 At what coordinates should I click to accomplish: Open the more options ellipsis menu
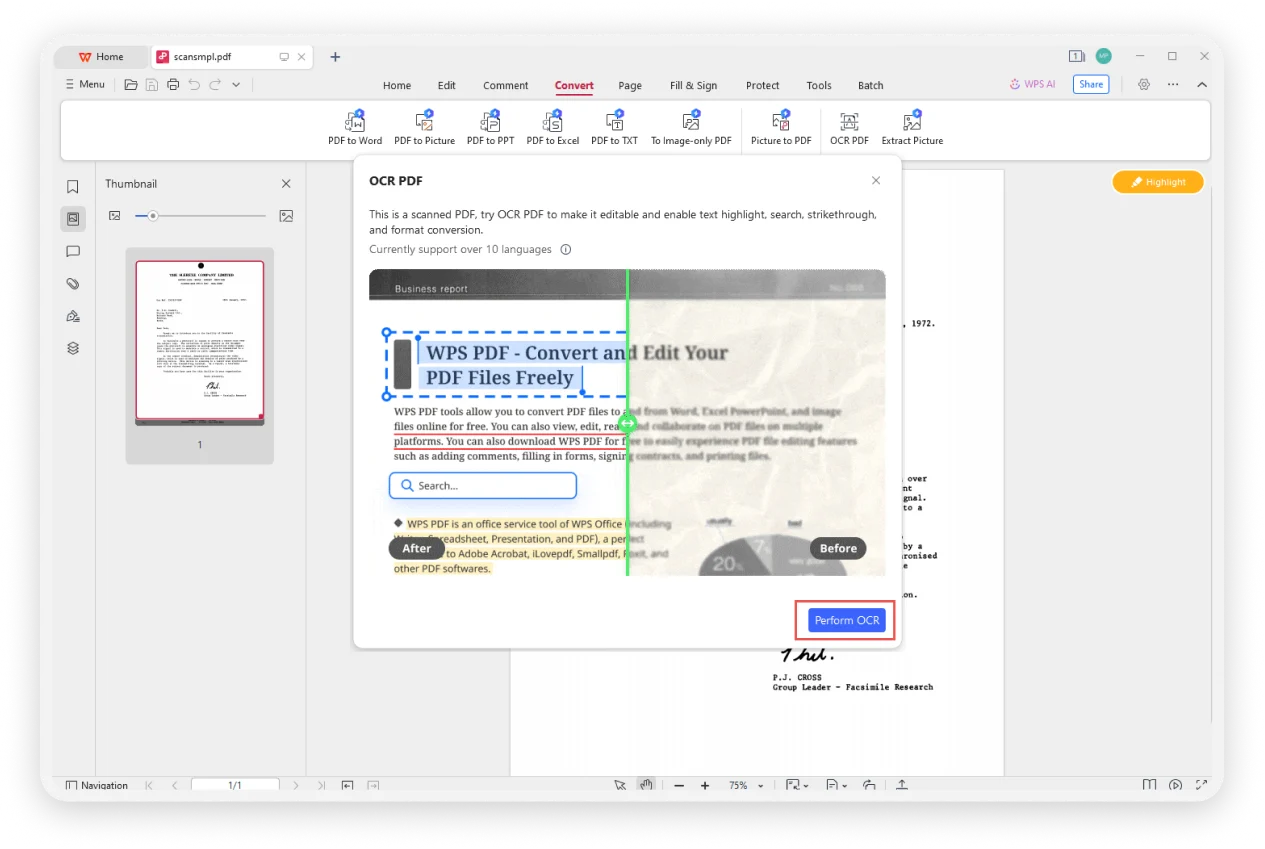click(1173, 85)
